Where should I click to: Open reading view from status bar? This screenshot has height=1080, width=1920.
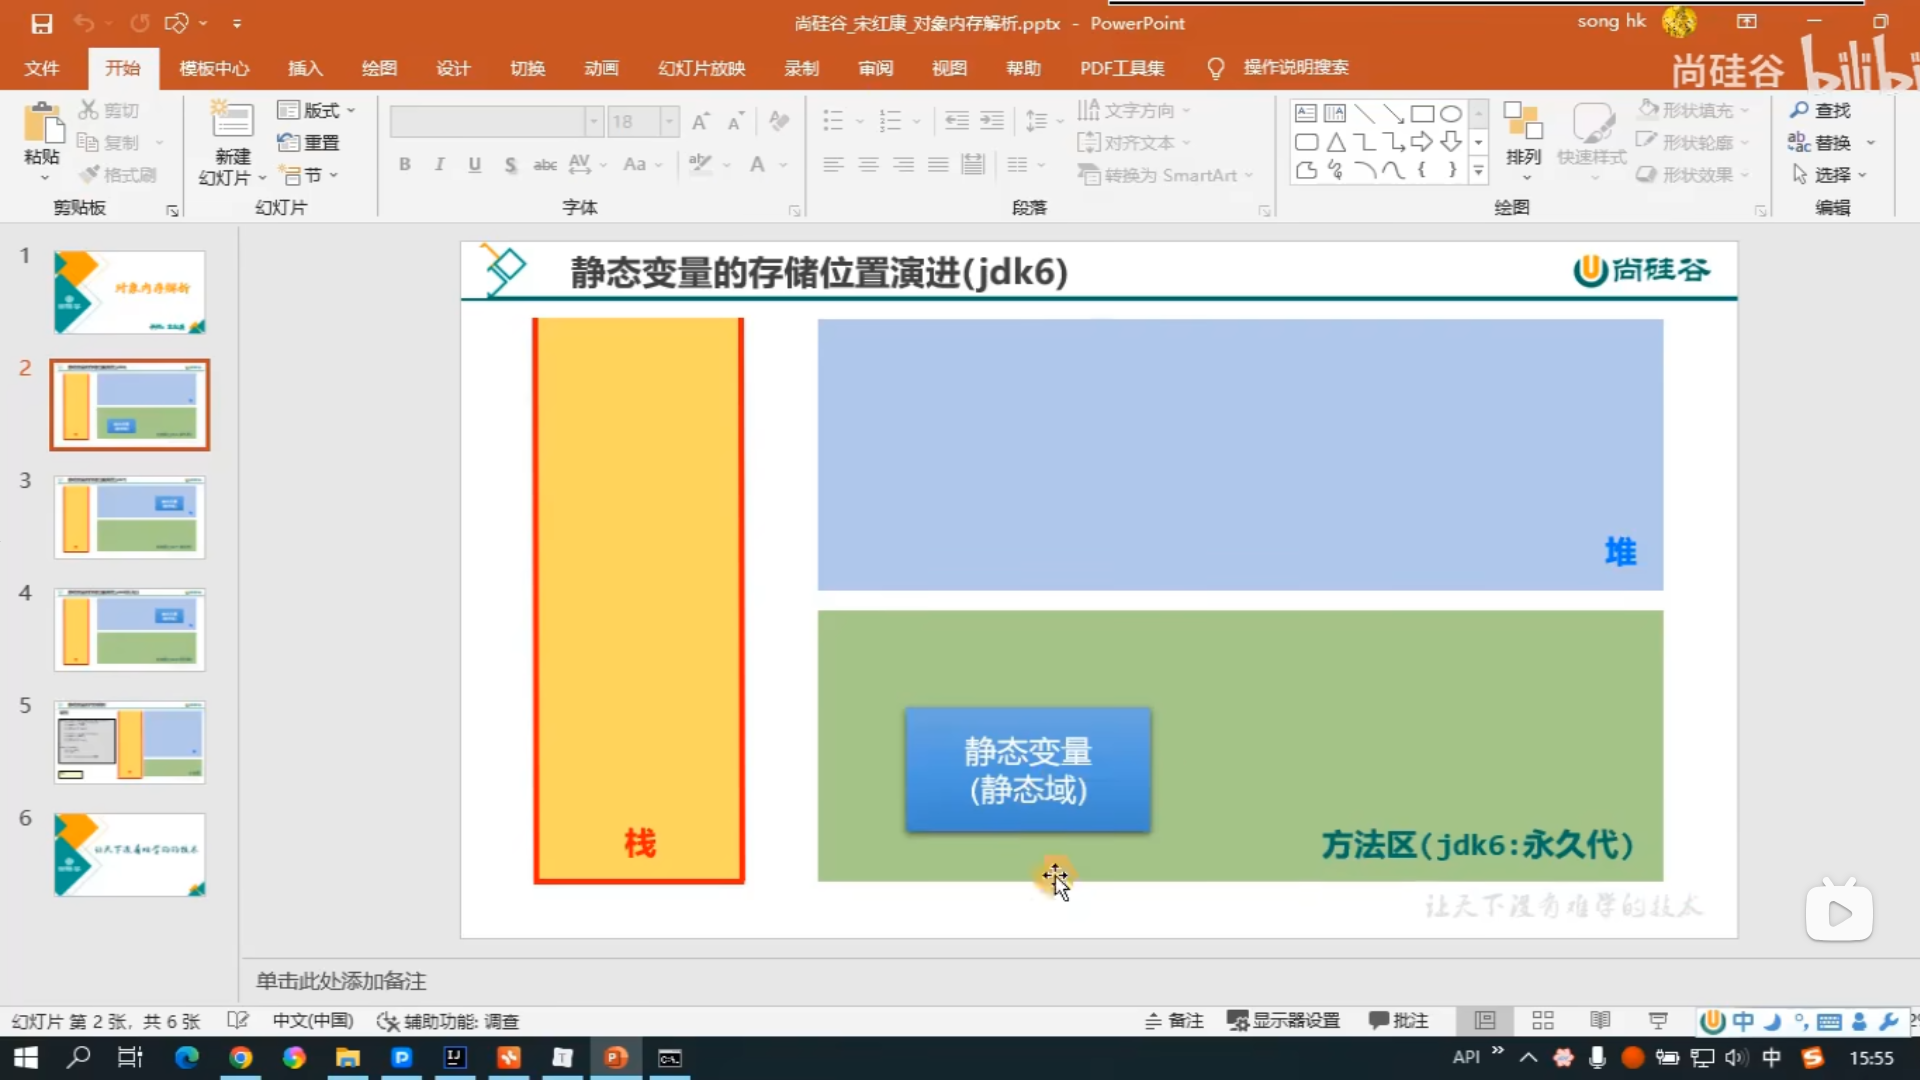[1600, 1020]
